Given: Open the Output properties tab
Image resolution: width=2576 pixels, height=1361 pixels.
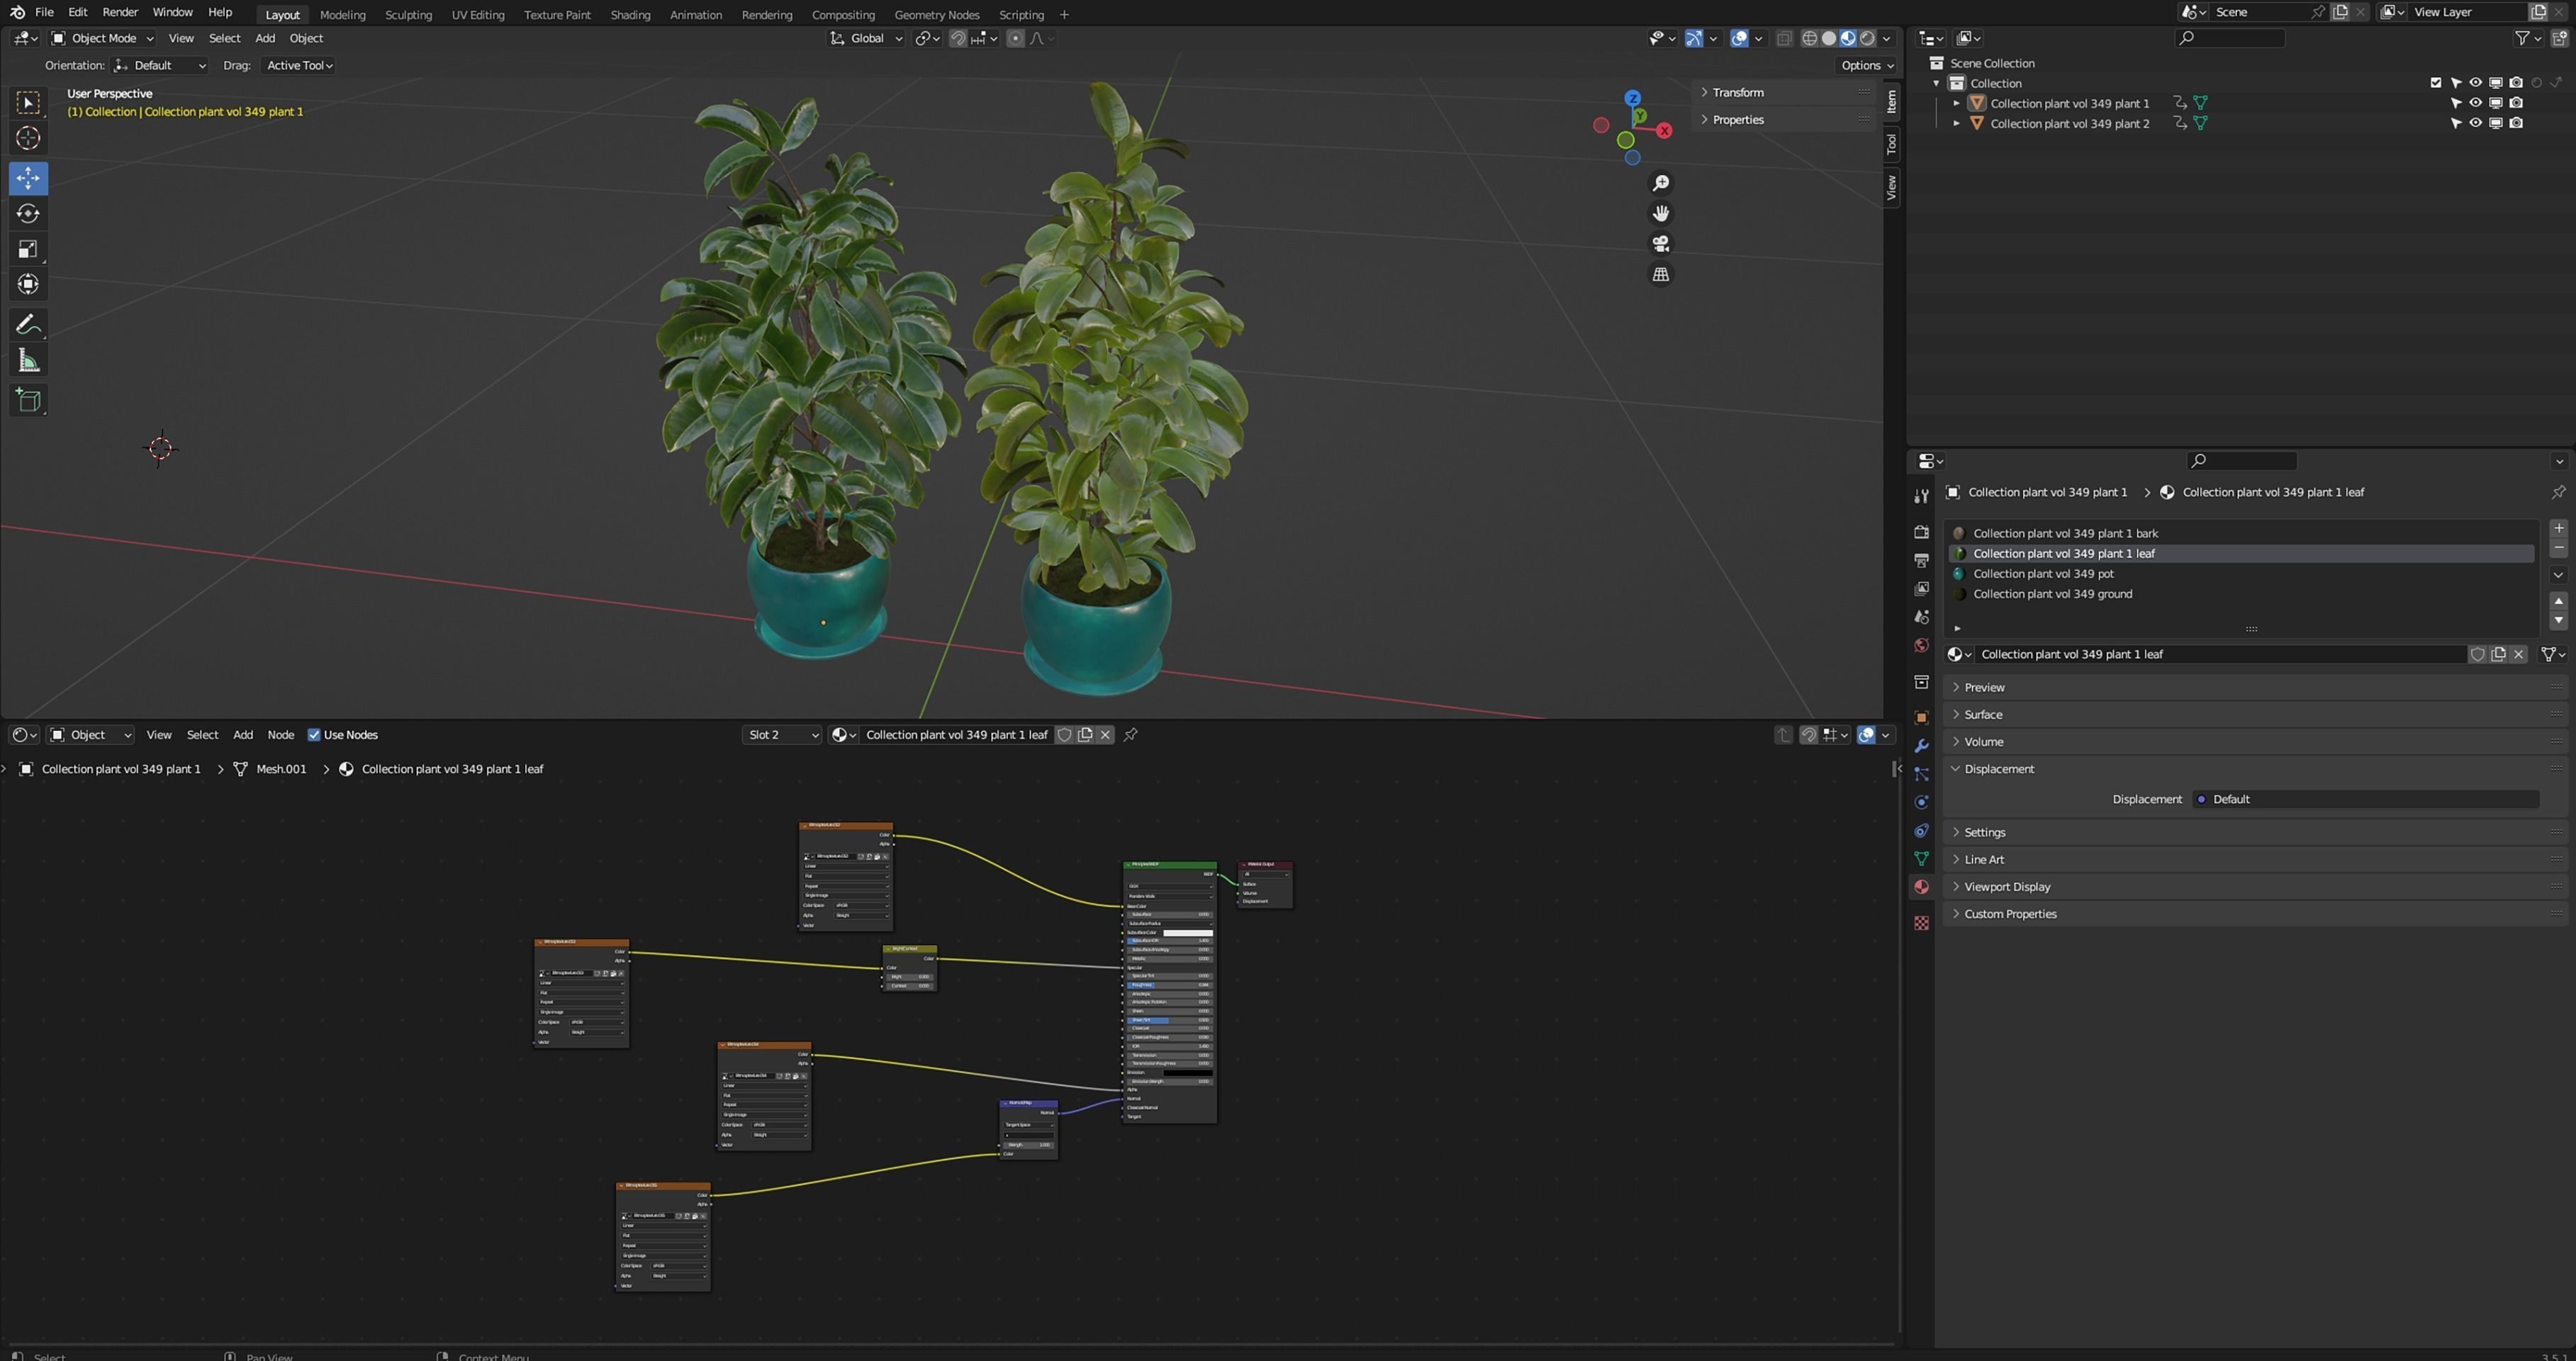Looking at the screenshot, I should tap(1921, 560).
